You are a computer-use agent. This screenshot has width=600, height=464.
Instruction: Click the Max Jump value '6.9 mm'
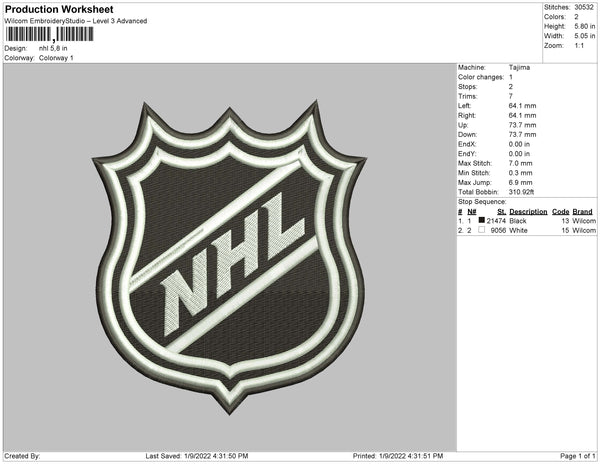tap(520, 182)
